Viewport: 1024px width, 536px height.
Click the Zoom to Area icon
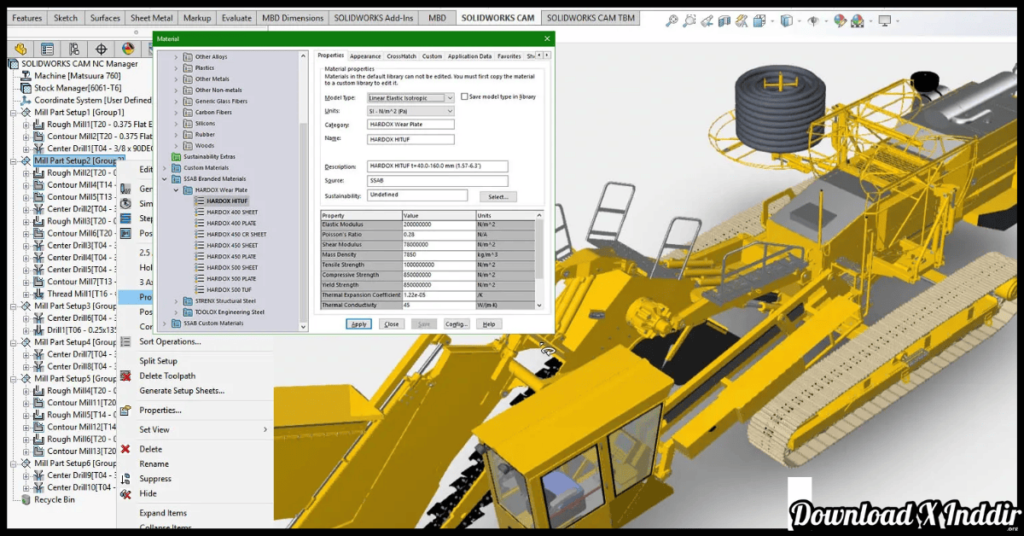tap(689, 21)
